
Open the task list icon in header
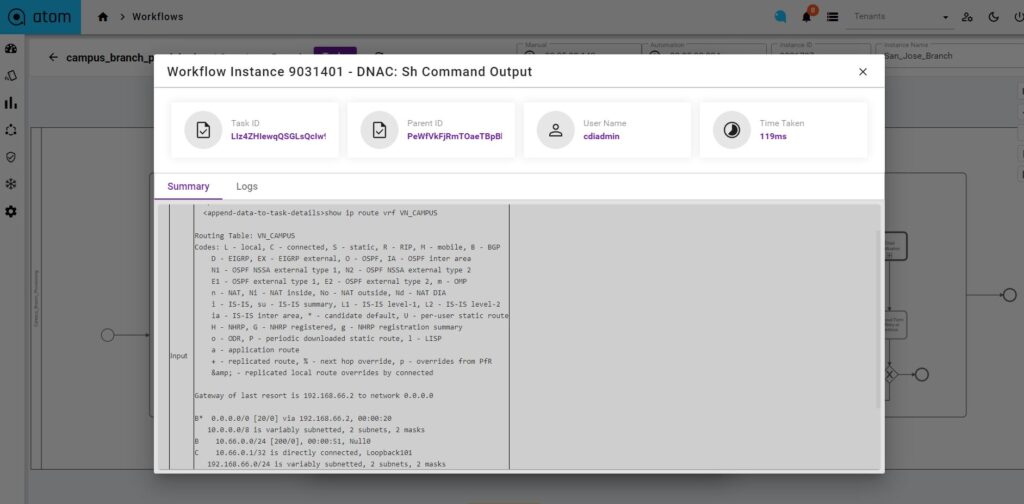pyautogui.click(x=833, y=18)
